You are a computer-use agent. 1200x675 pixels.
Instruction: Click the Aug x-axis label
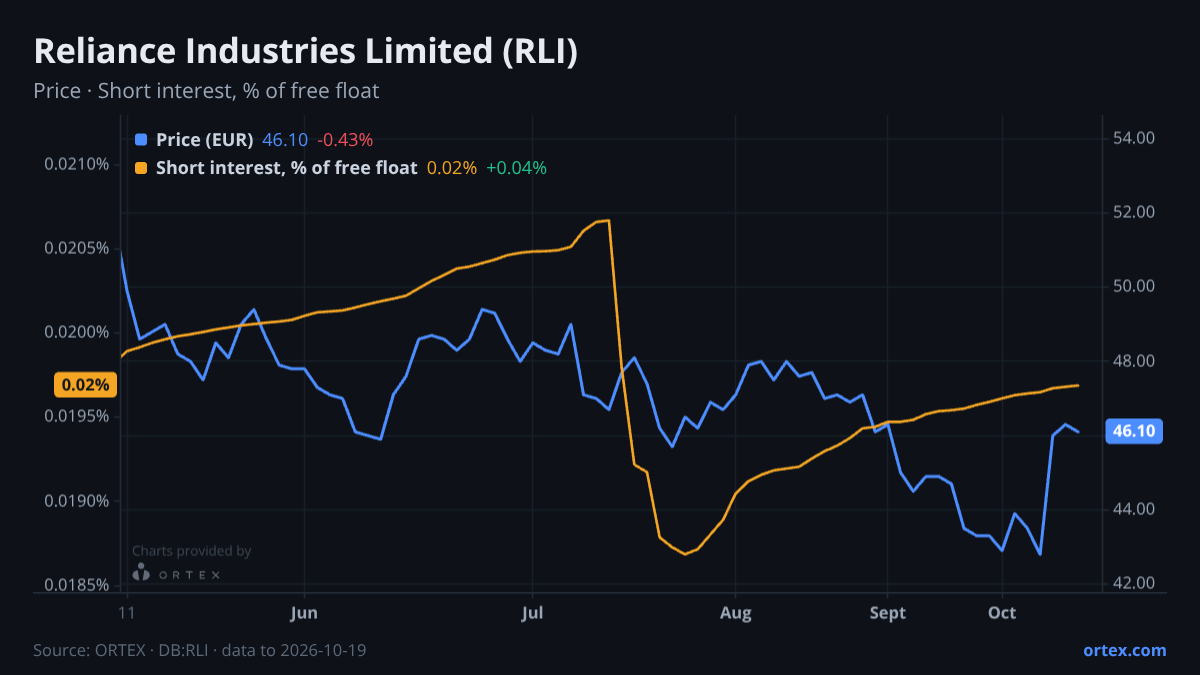click(735, 612)
